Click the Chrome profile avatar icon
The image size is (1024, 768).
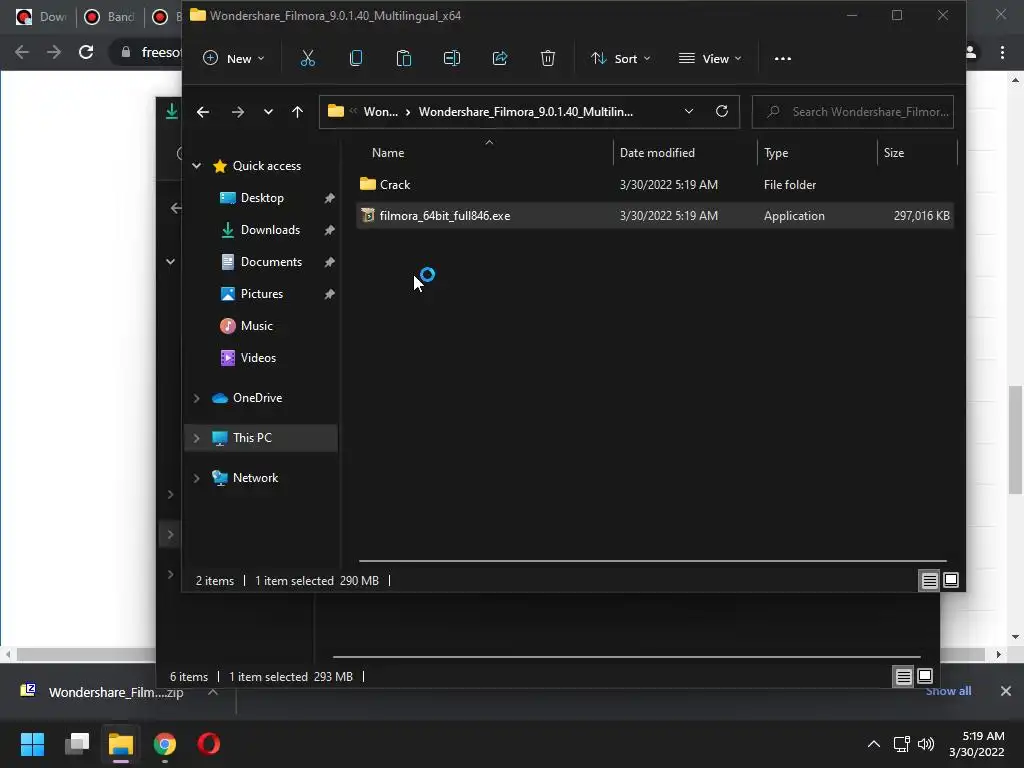pos(971,52)
